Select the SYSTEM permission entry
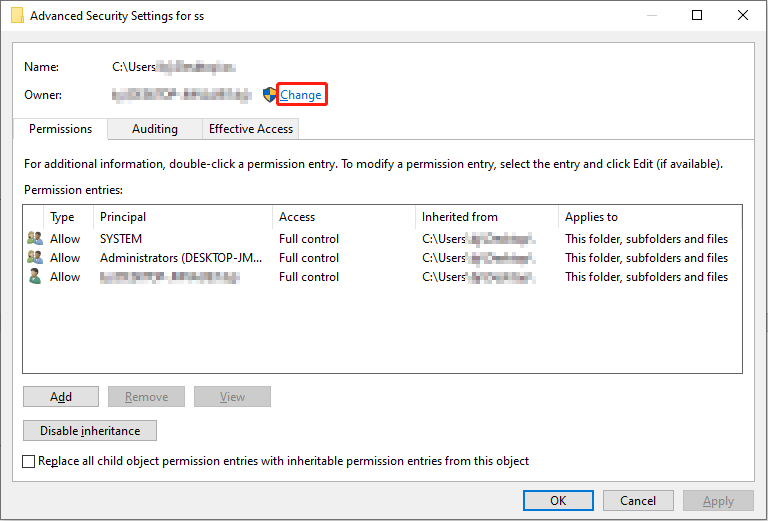768x521 pixels. click(x=121, y=239)
